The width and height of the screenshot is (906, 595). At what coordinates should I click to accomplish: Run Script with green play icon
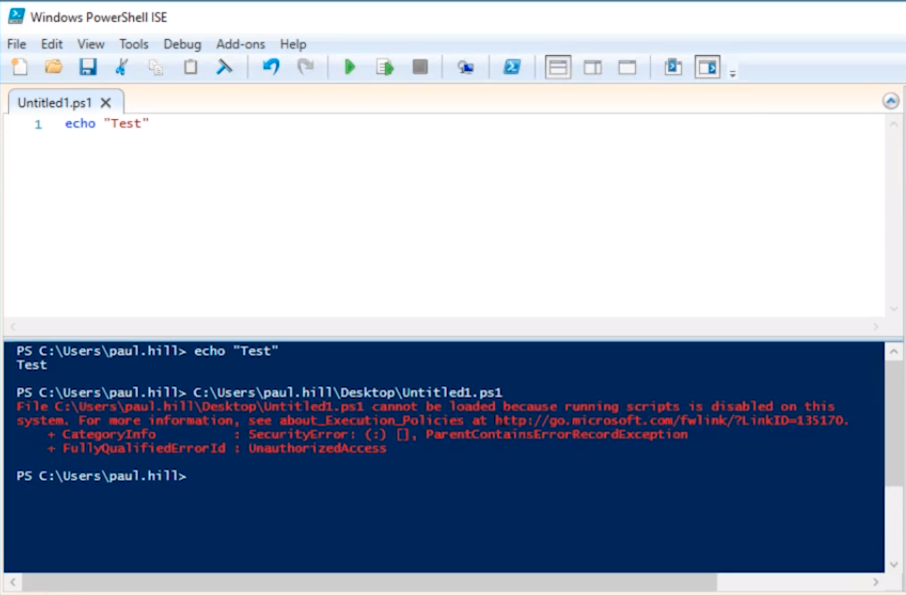(350, 67)
